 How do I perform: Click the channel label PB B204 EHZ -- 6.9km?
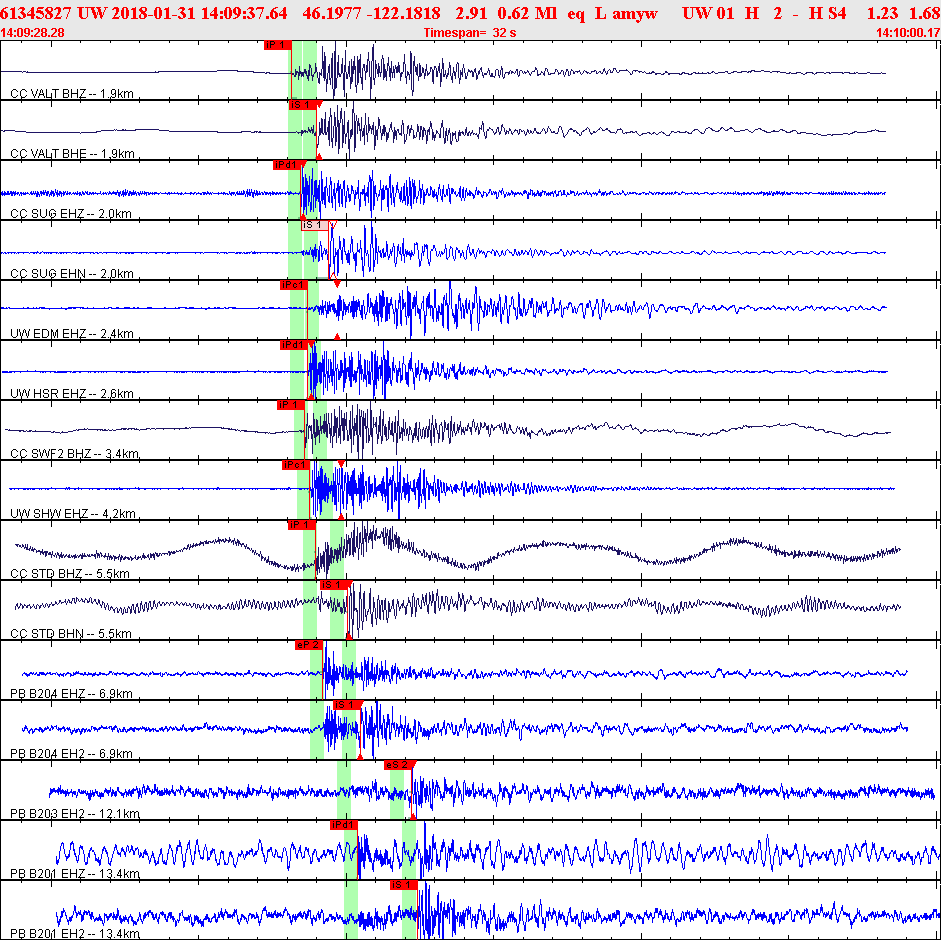pos(71,694)
